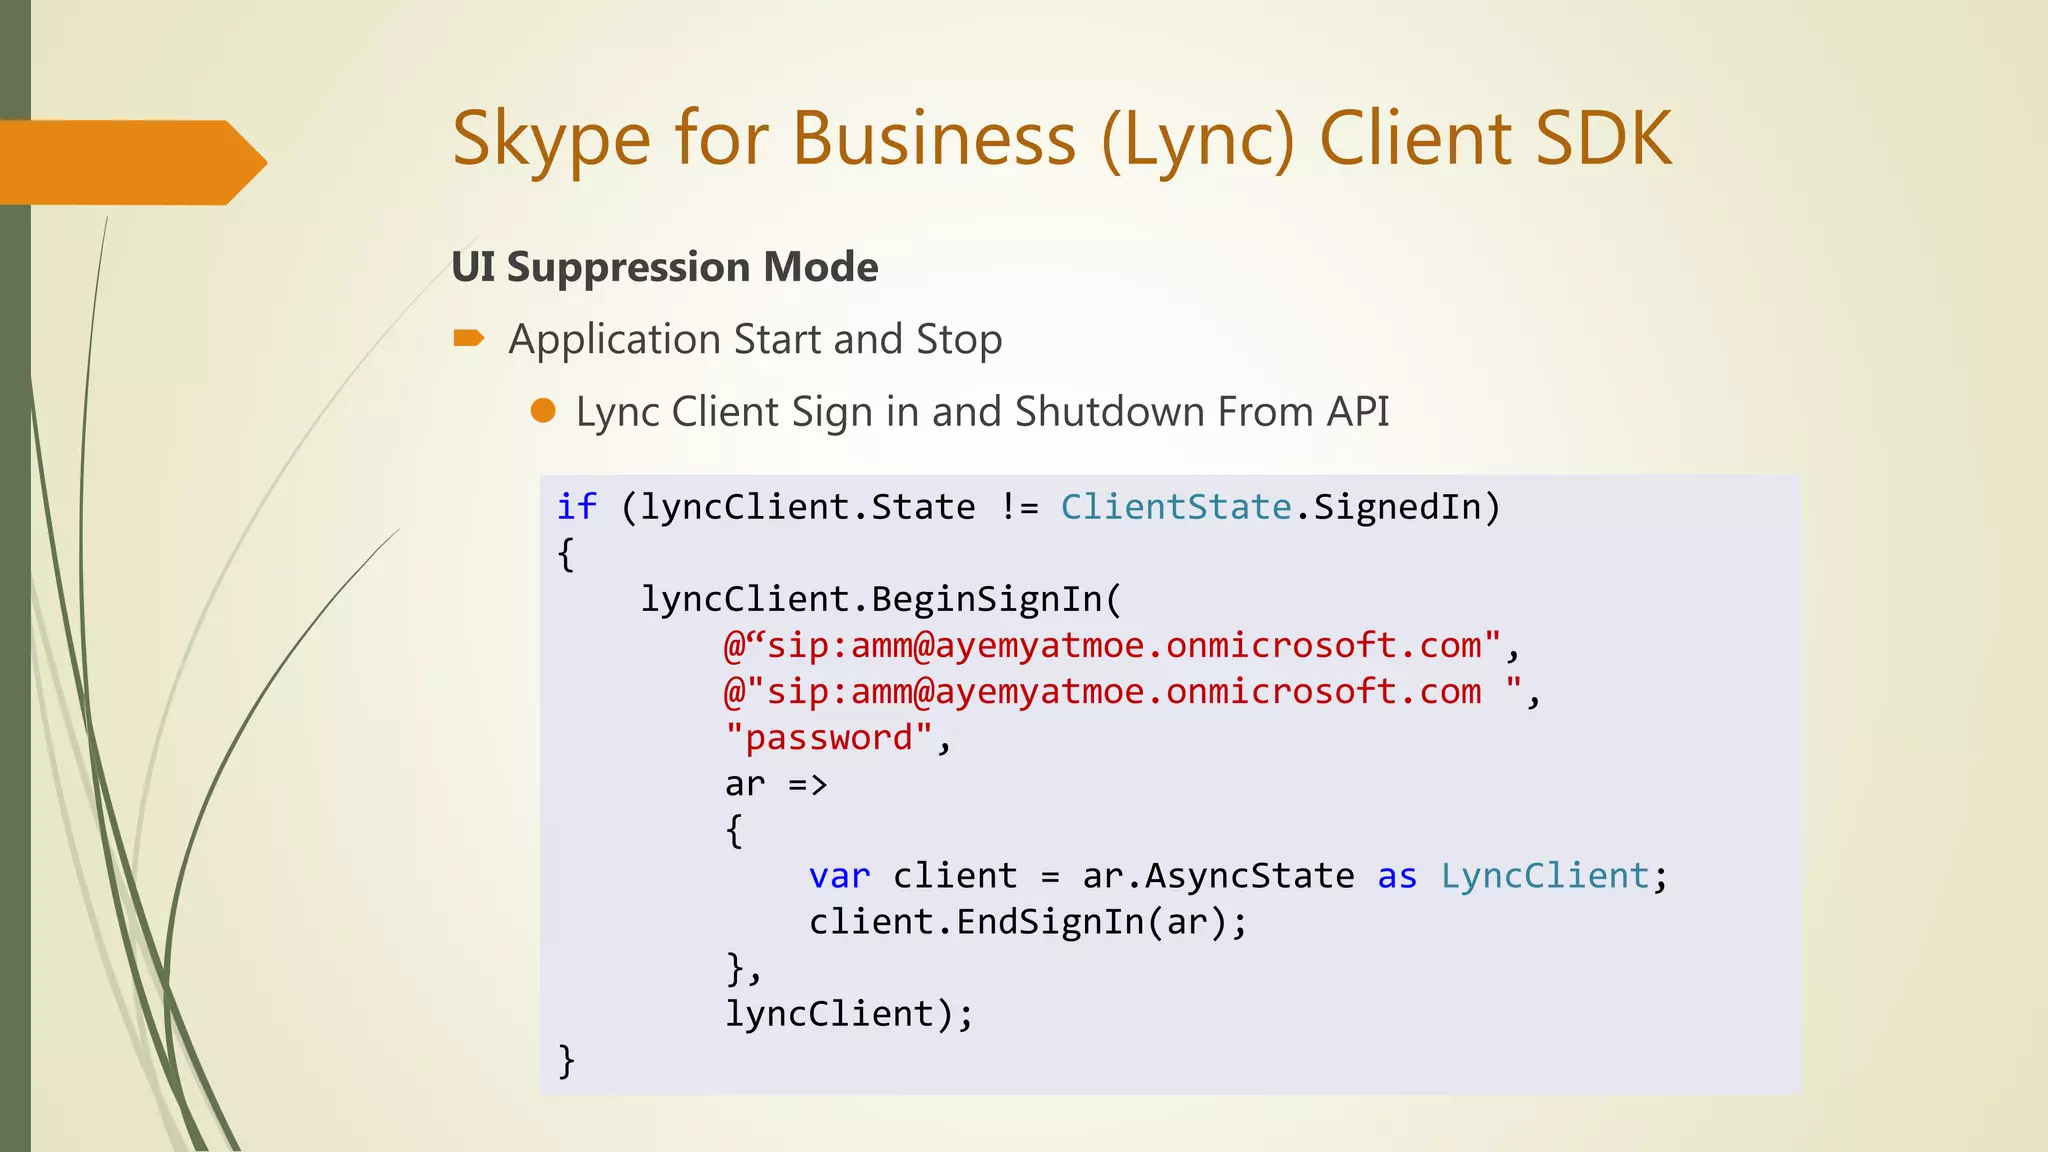Click the 'client.EndSignIn(ar);' line

(1028, 922)
